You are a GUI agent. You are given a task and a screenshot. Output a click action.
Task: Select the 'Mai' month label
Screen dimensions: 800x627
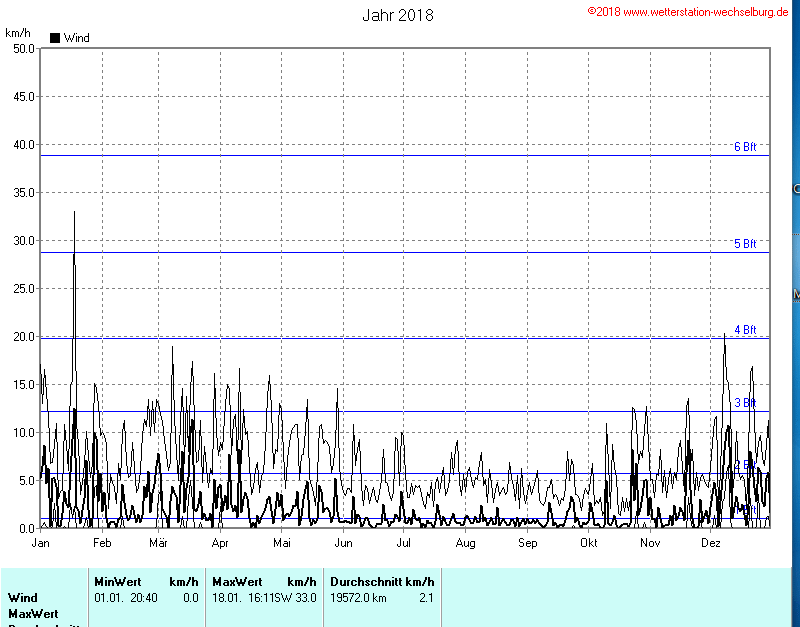coord(282,543)
